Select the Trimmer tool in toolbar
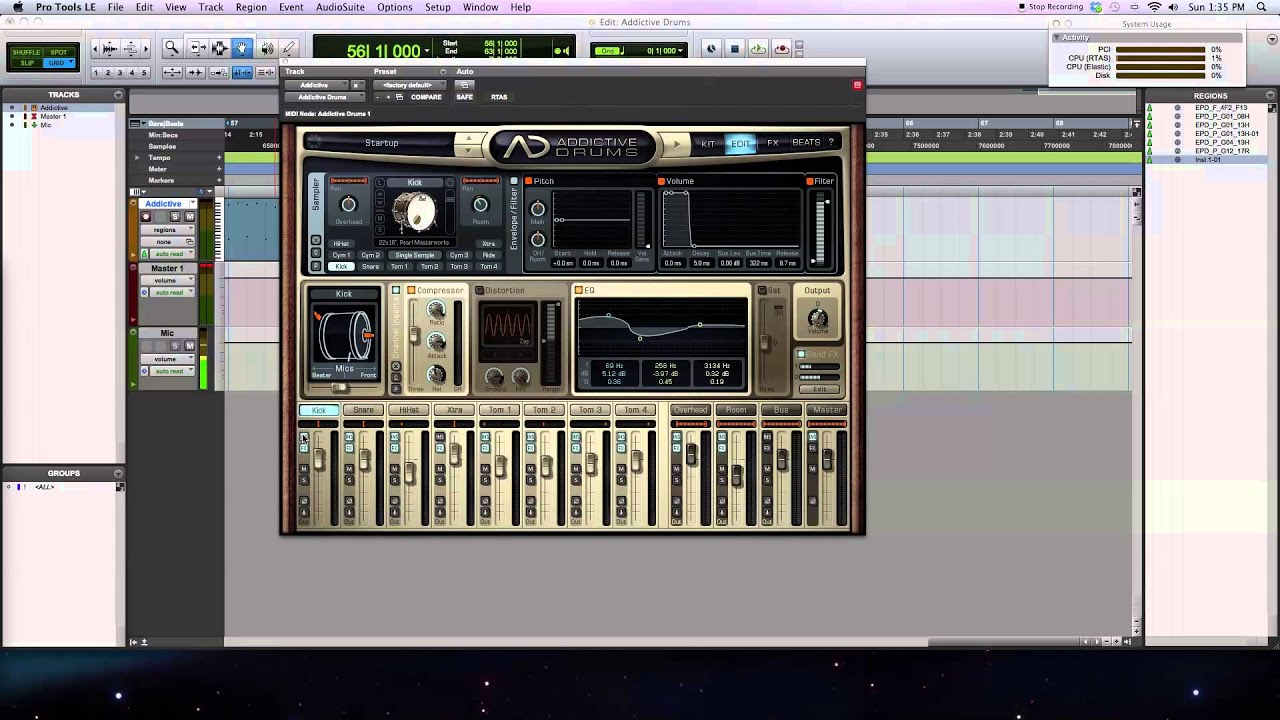Viewport: 1280px width, 720px height. coord(198,48)
